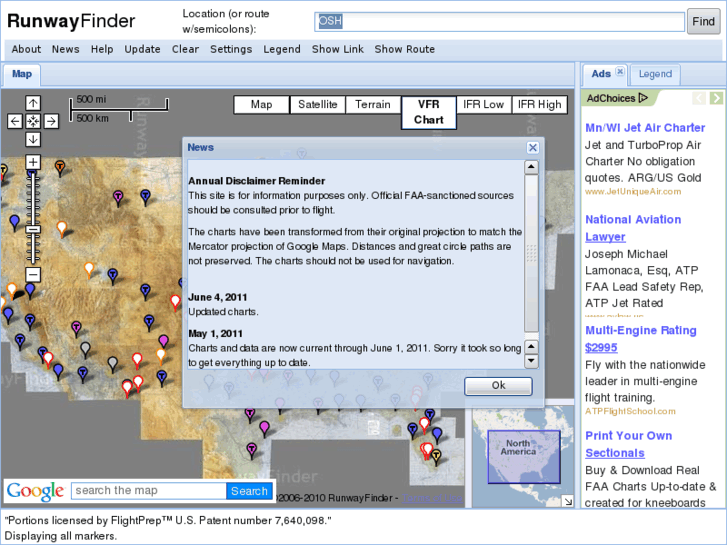The image size is (727, 545).
Task: Click the Update menu item
Action: coord(142,49)
